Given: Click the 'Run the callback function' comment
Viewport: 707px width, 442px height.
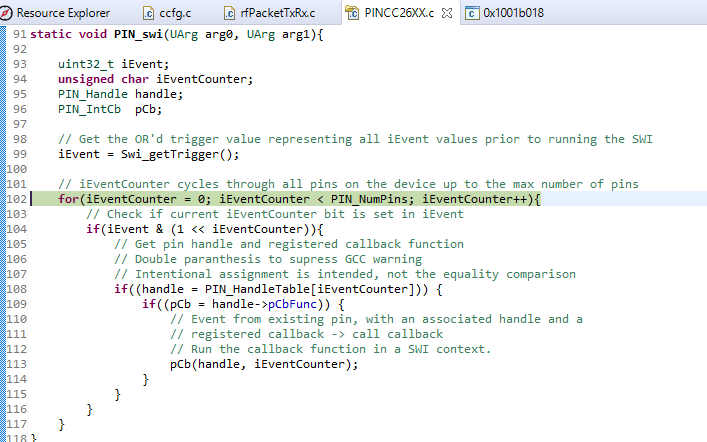Looking at the screenshot, I should point(331,349).
